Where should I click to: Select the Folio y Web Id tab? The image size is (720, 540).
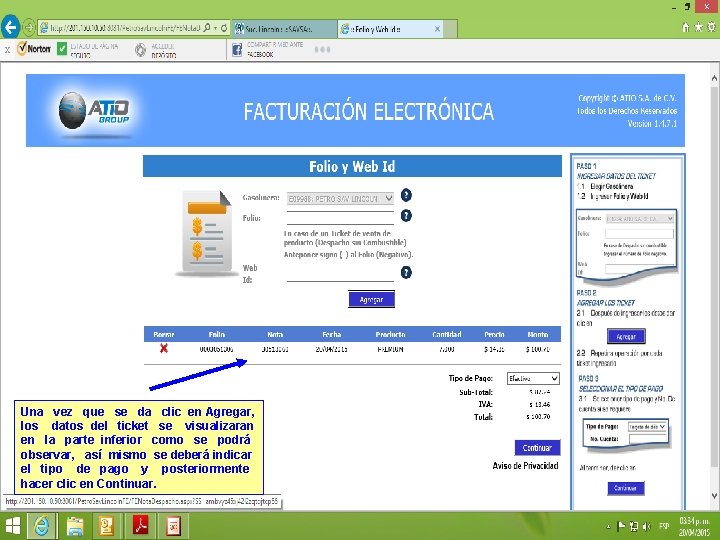(390, 29)
